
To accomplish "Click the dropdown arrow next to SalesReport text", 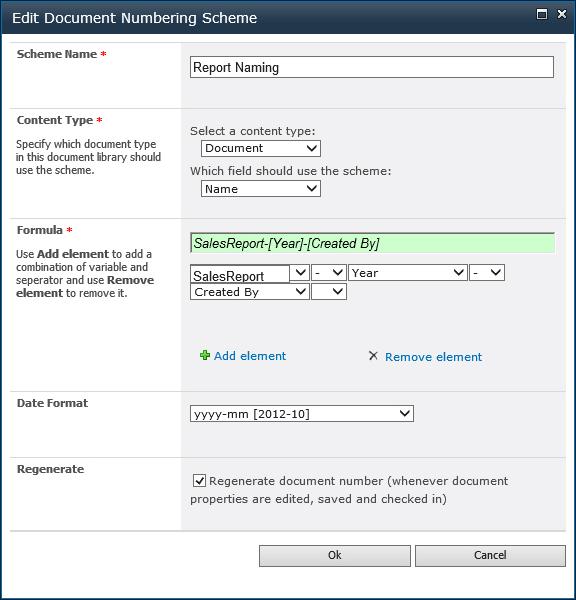I will 300,273.
